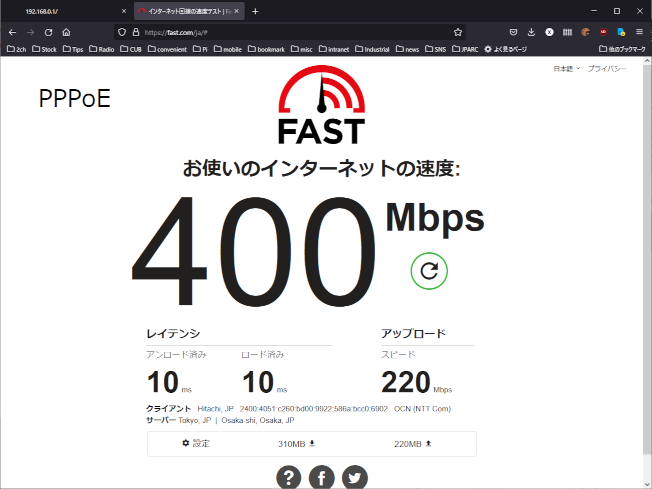Image resolution: width=652 pixels, height=489 pixels.
Task: Open the misc bookmark folder
Action: (x=302, y=49)
